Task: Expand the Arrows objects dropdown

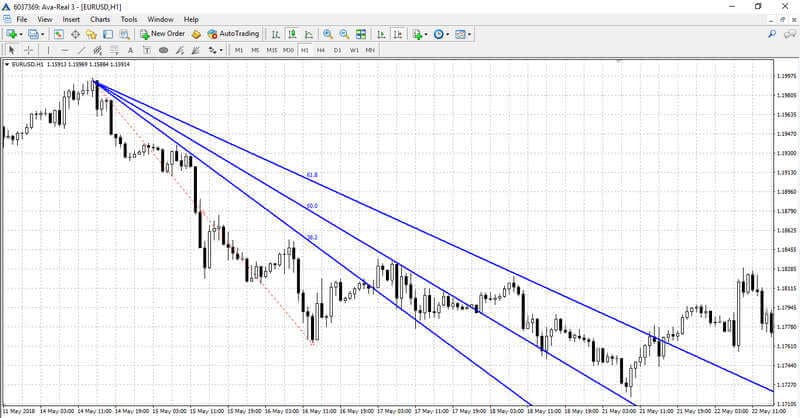Action: pyautogui.click(x=221, y=51)
